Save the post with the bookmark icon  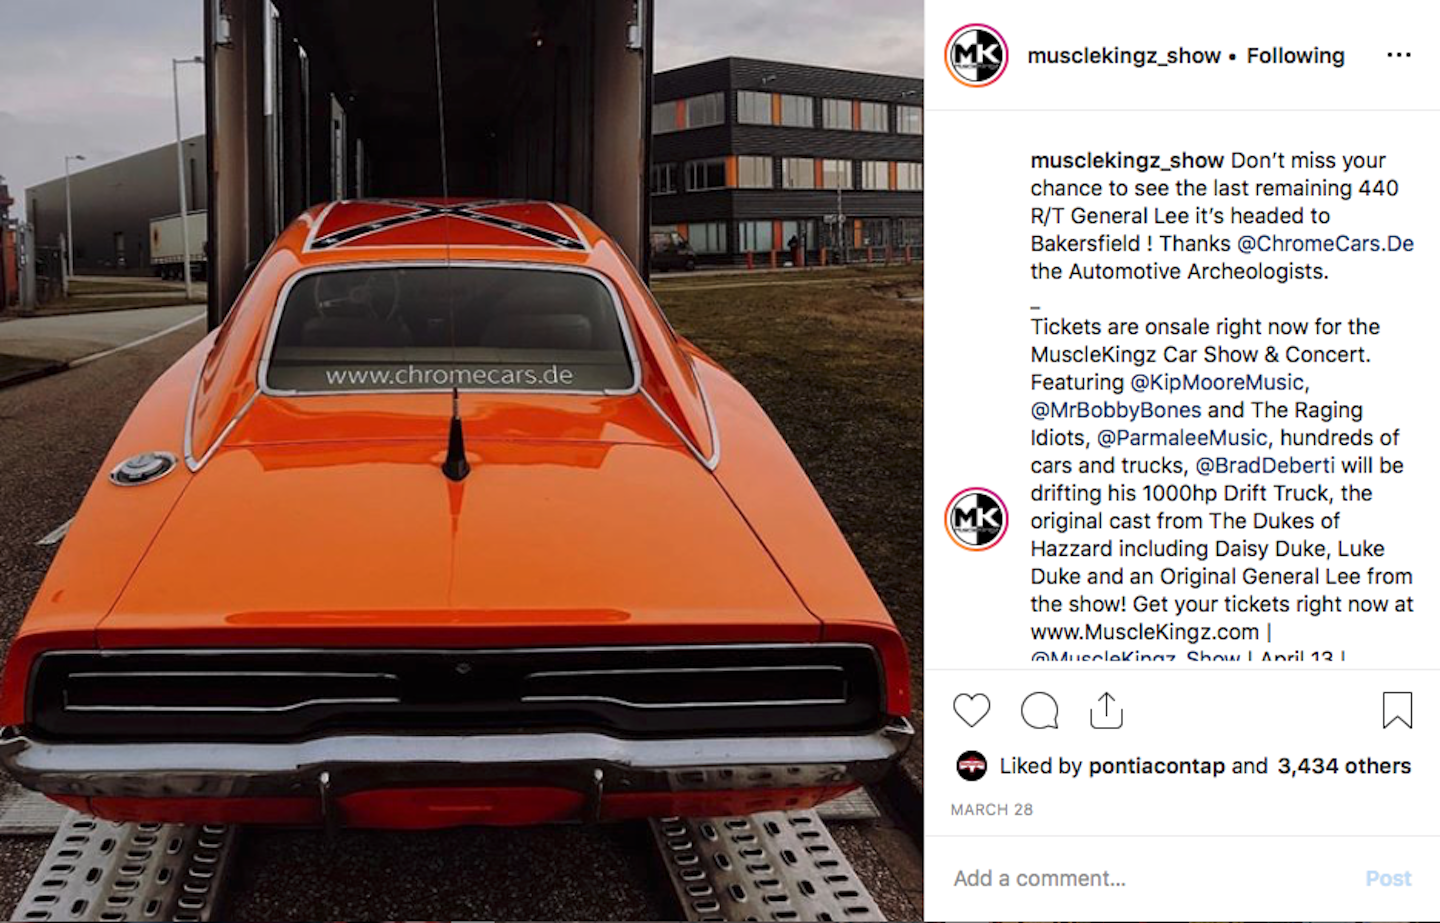pyautogui.click(x=1397, y=711)
